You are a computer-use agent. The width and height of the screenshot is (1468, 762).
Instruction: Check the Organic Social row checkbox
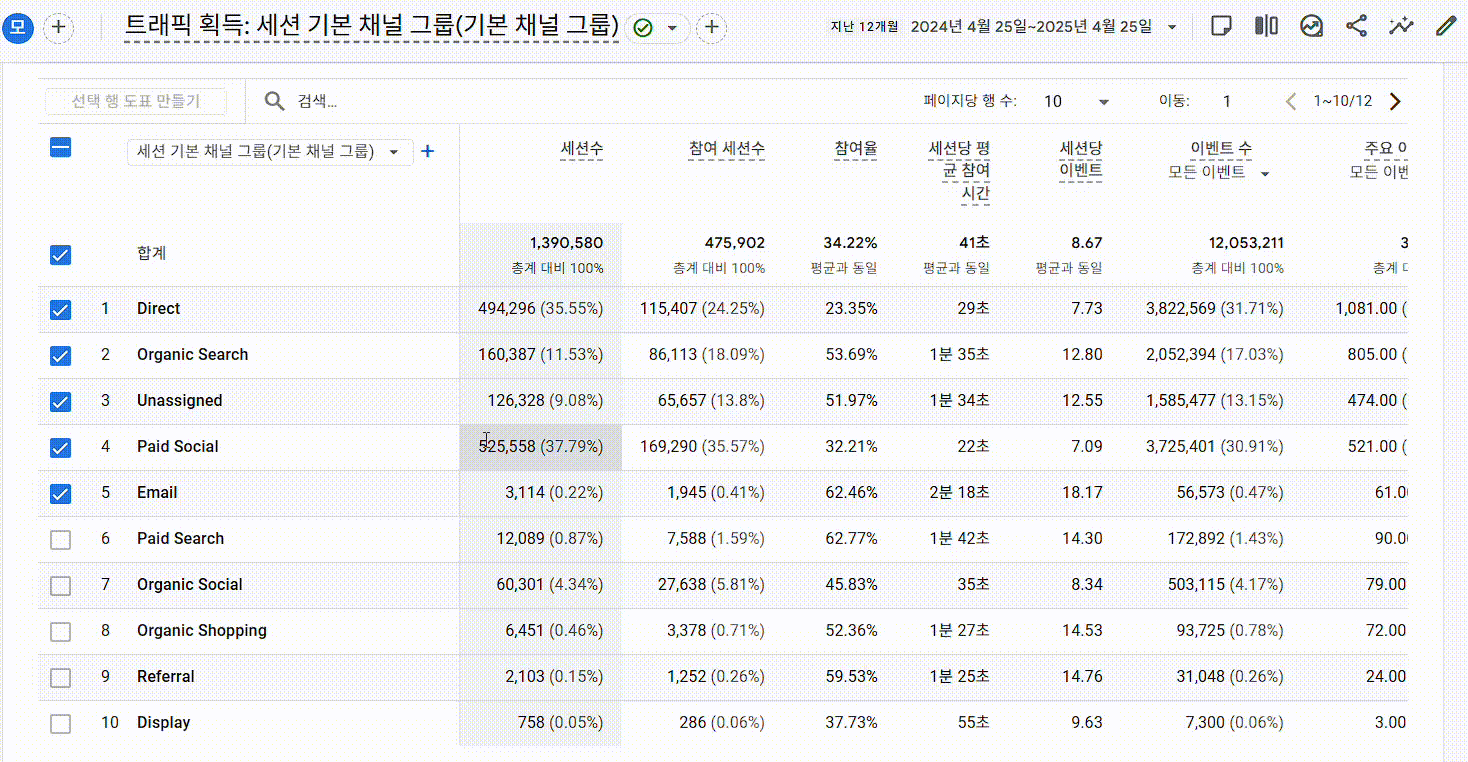60,585
